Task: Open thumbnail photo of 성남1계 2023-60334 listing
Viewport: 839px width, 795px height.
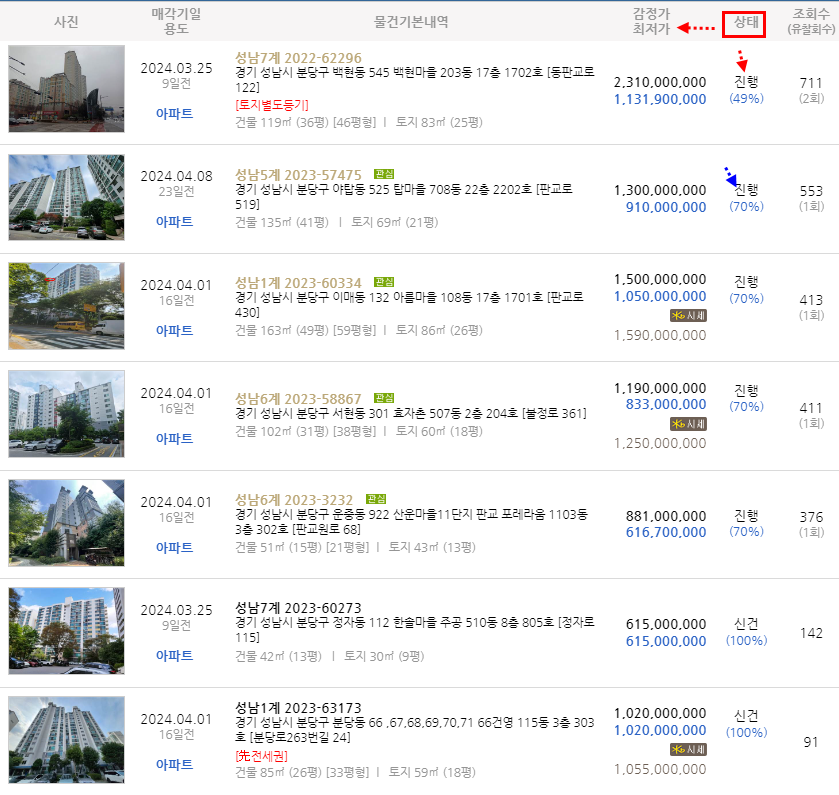Action: (x=66, y=305)
